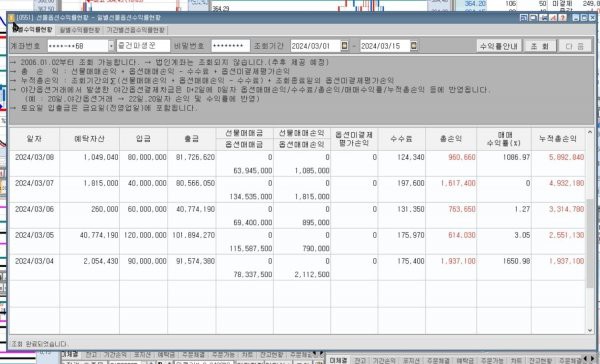600x364 pixels.
Task: Open the start-date calendar picker icon
Action: pos(344,46)
